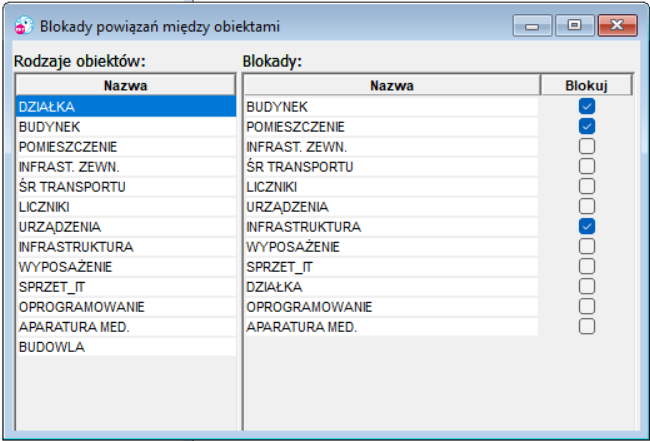Check Blokuj for WYPOSAŻENIE
Screen dimensions: 650x441
coord(587,246)
